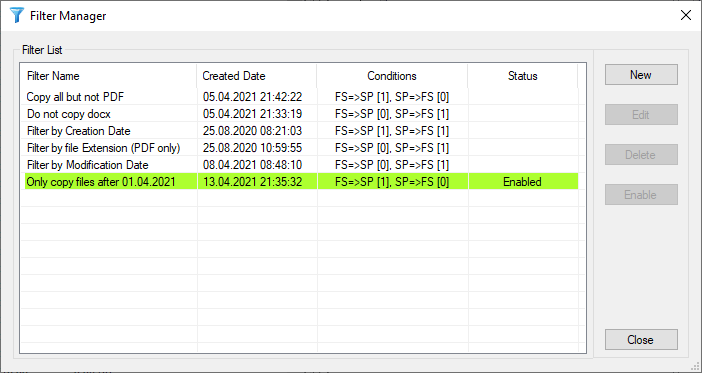Screen dimensions: 702x373
Task: Click created date 25.08.2020 10:59:55
Action: tap(253, 148)
